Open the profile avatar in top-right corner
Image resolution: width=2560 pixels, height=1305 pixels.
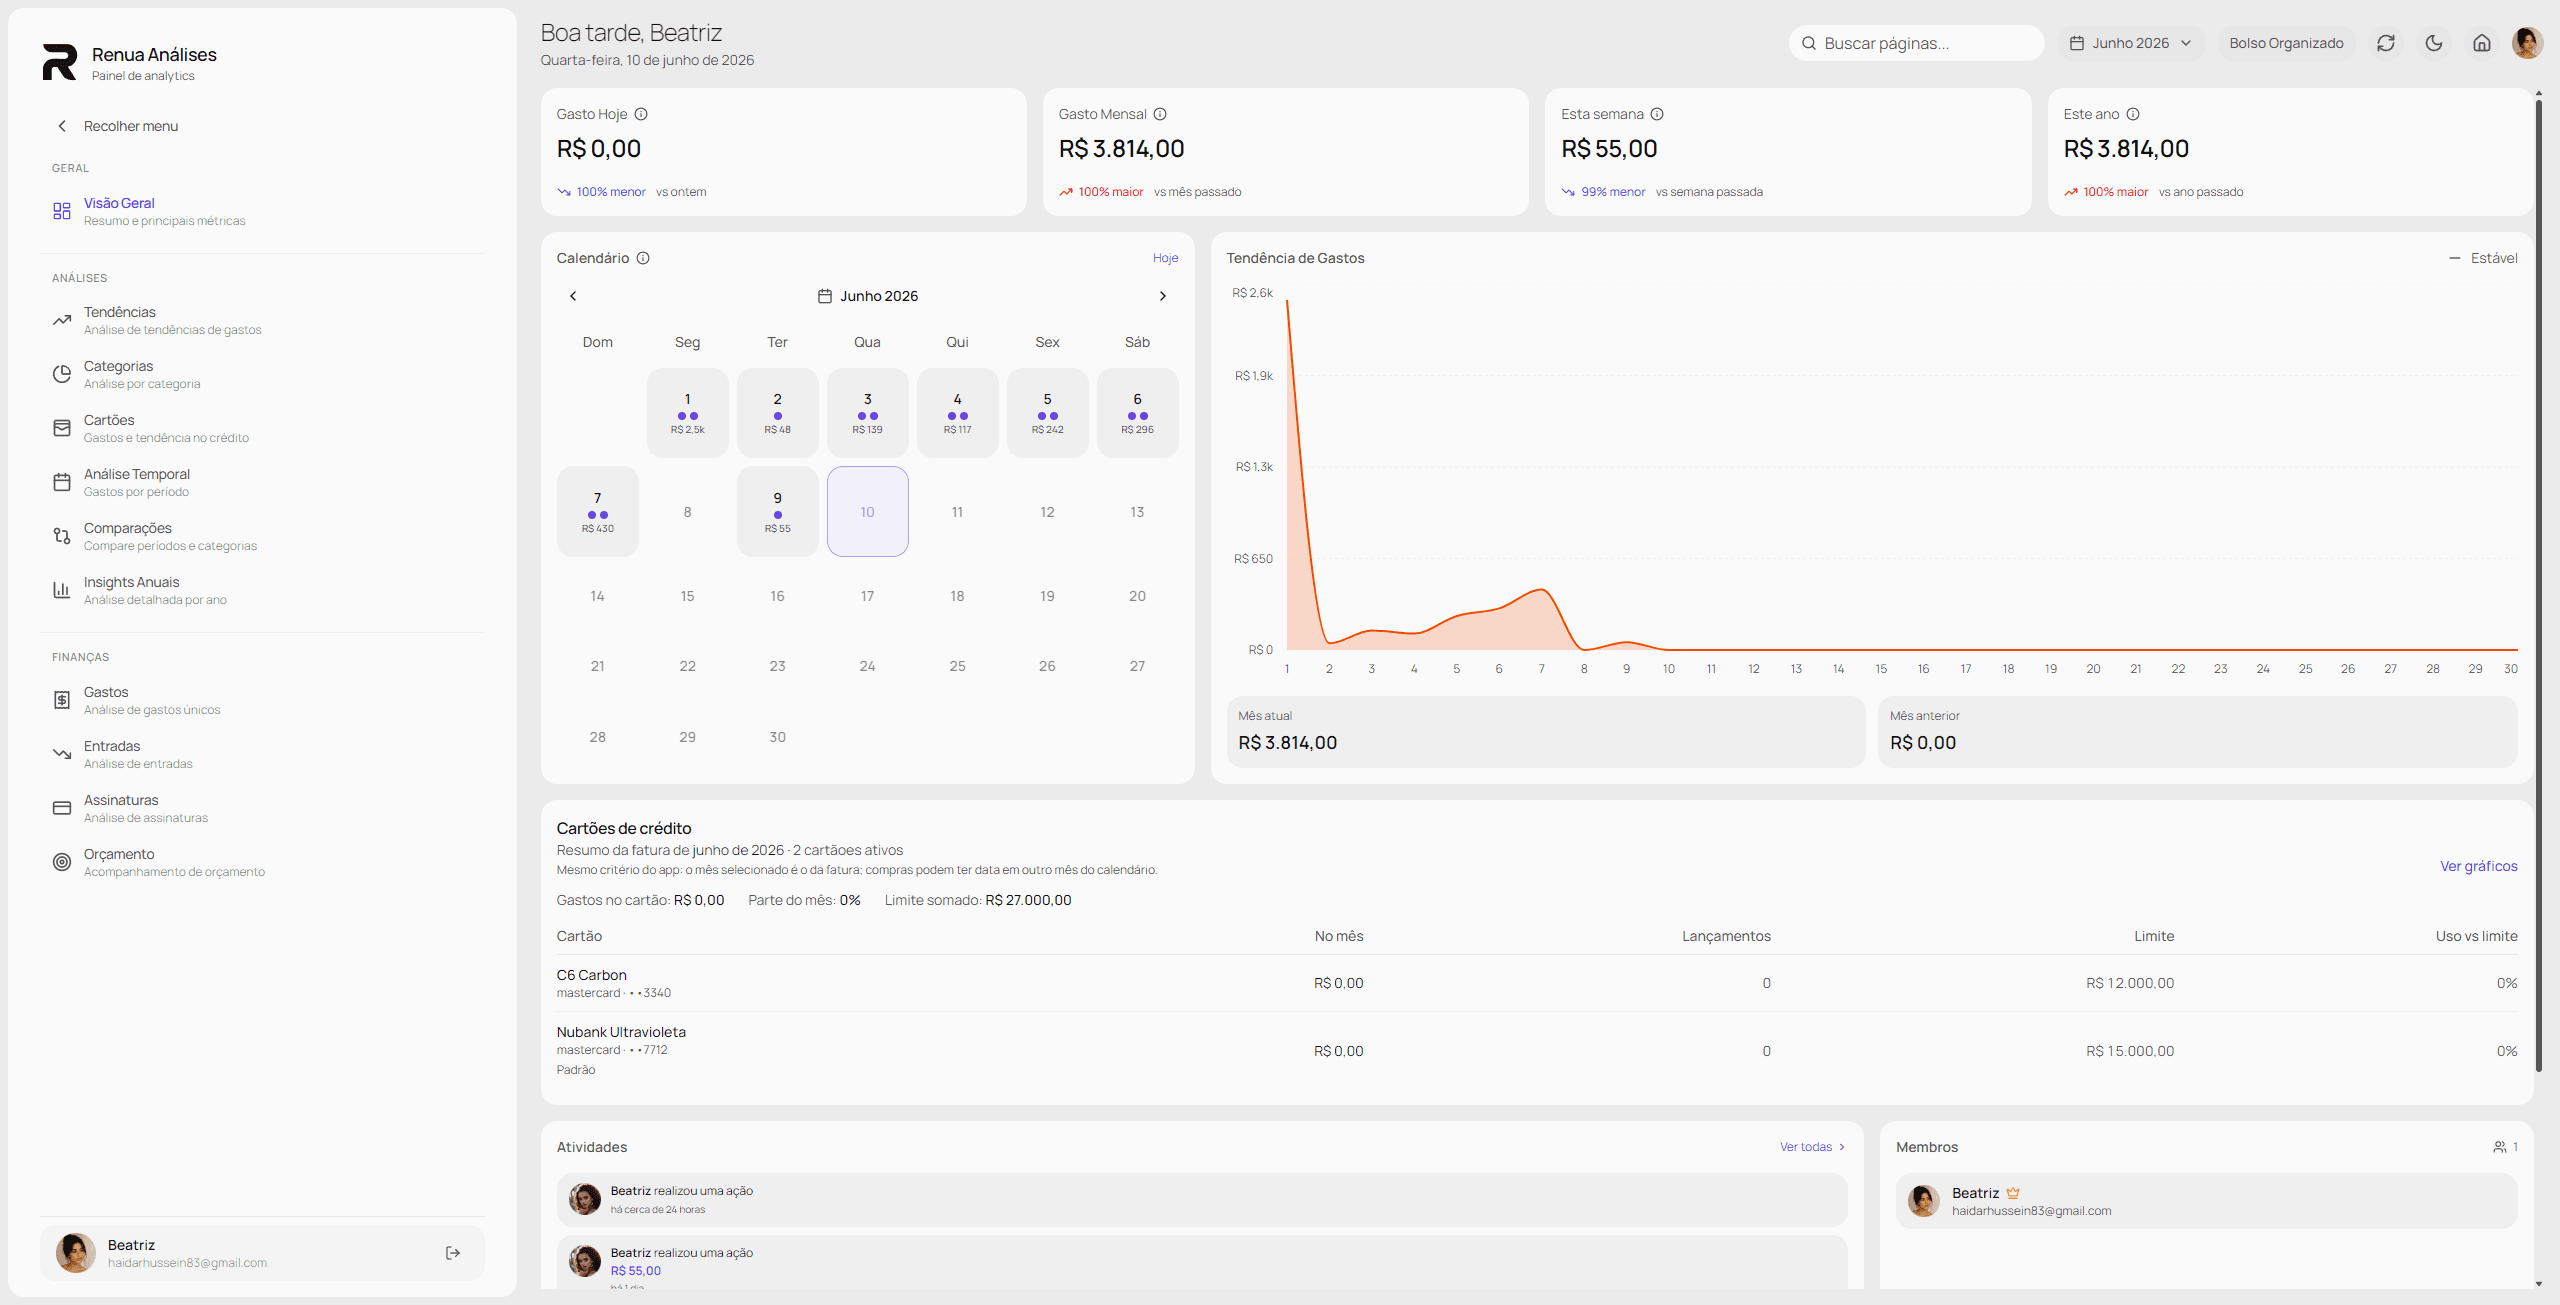tap(2527, 43)
